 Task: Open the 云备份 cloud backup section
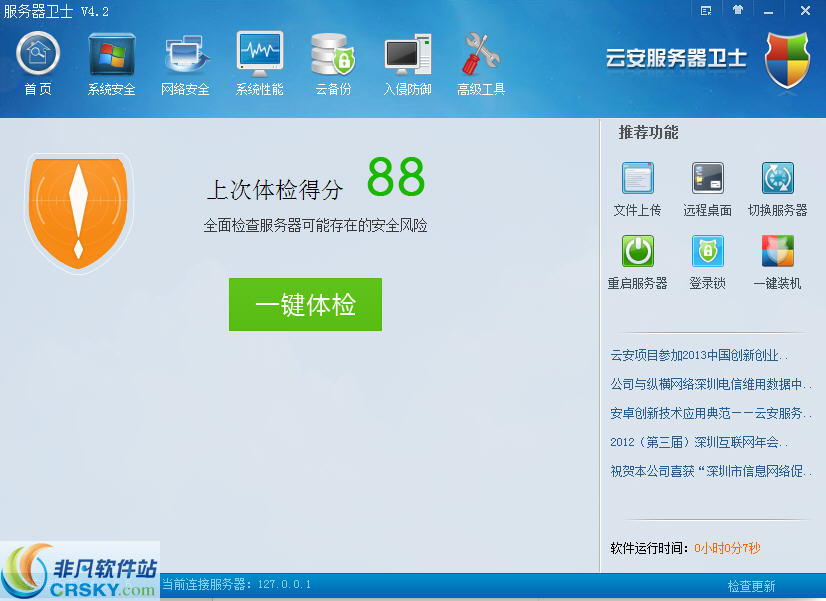333,64
